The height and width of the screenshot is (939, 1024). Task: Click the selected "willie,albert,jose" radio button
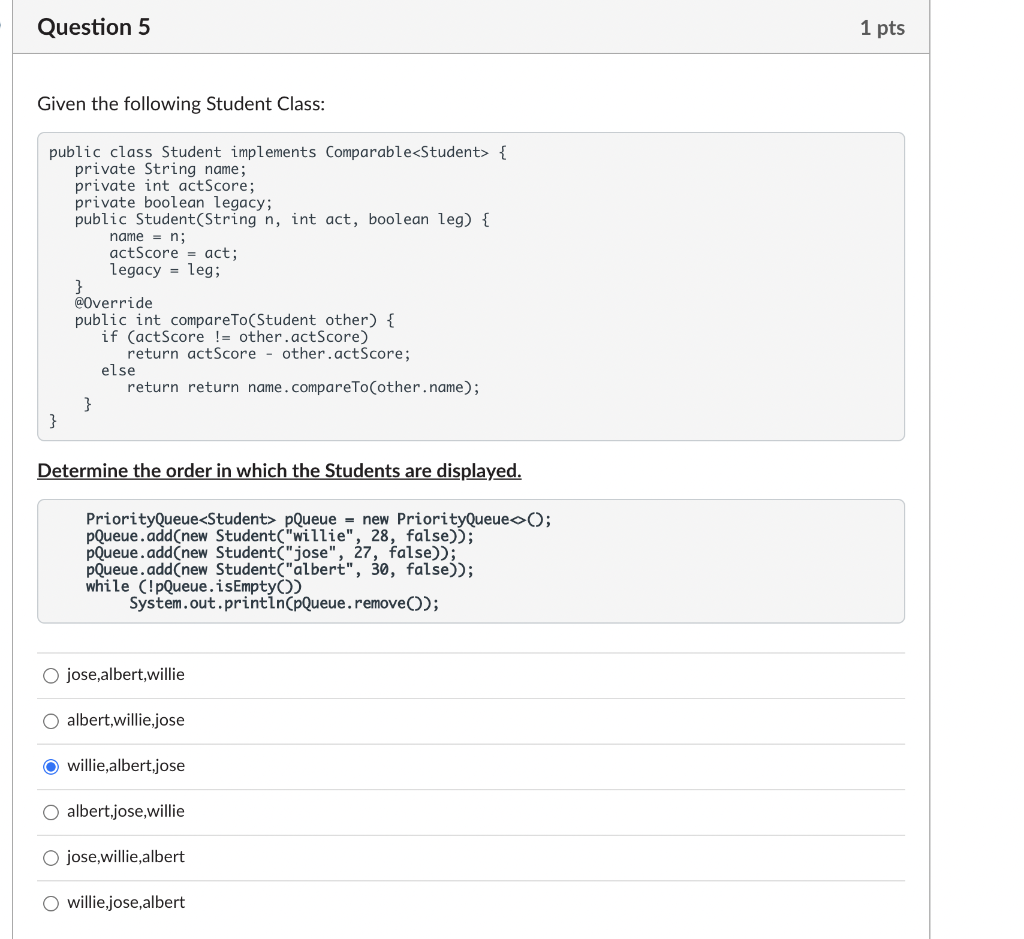point(51,766)
